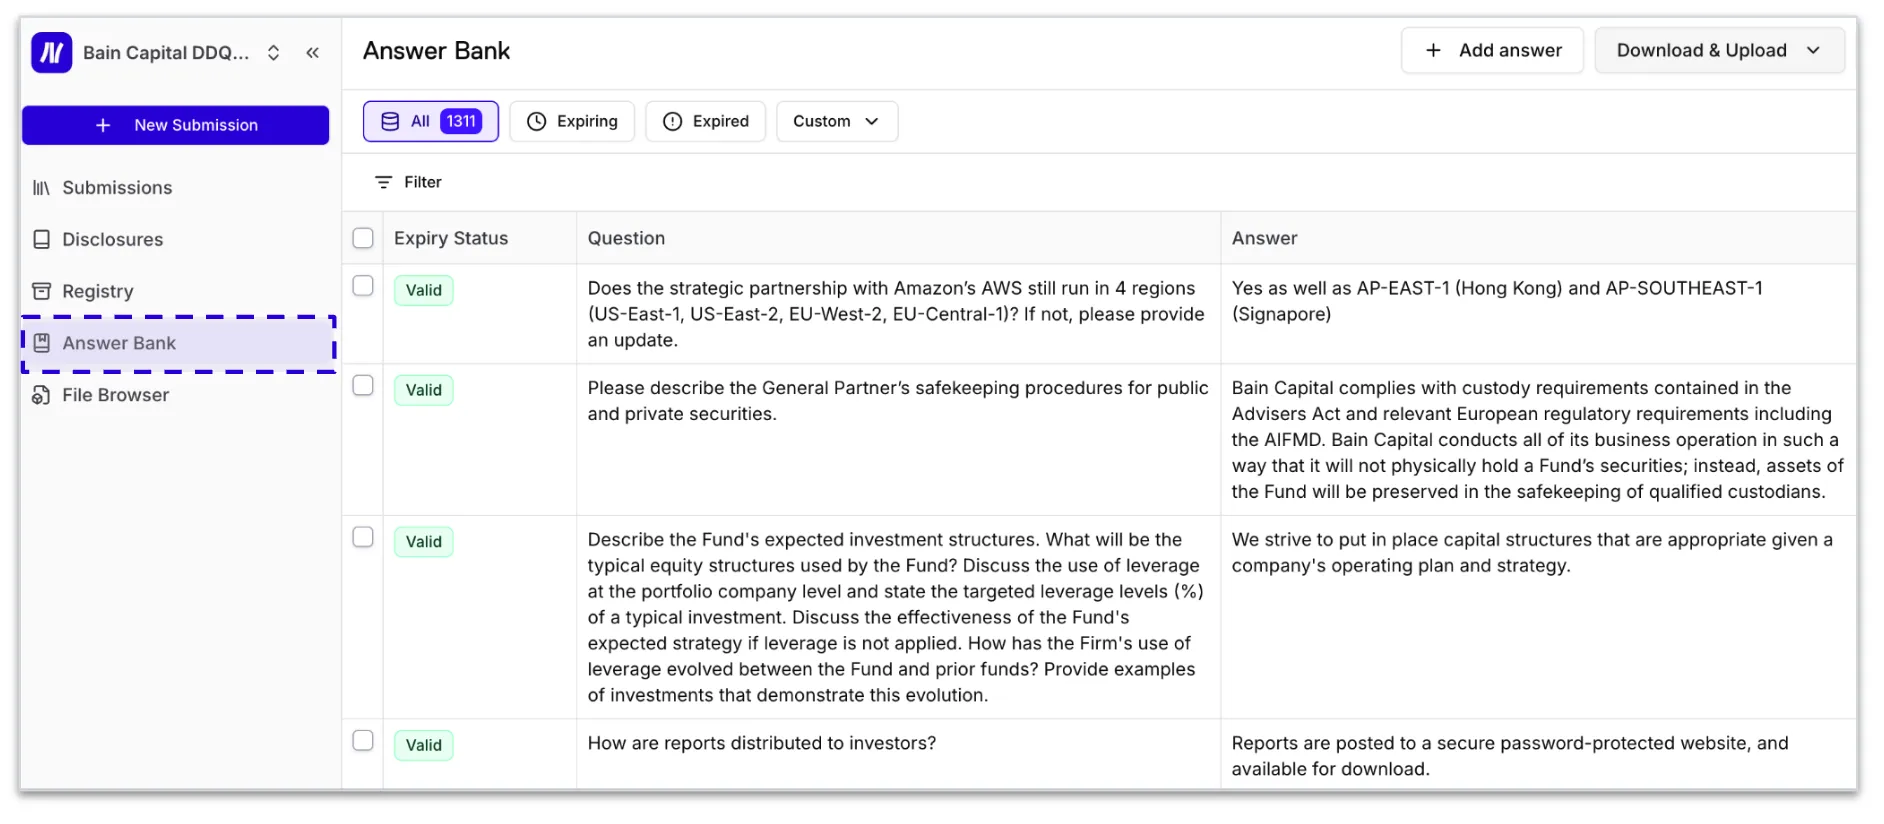The width and height of the screenshot is (1884, 824).
Task: Click the alert icon beside Expired
Action: 673,122
